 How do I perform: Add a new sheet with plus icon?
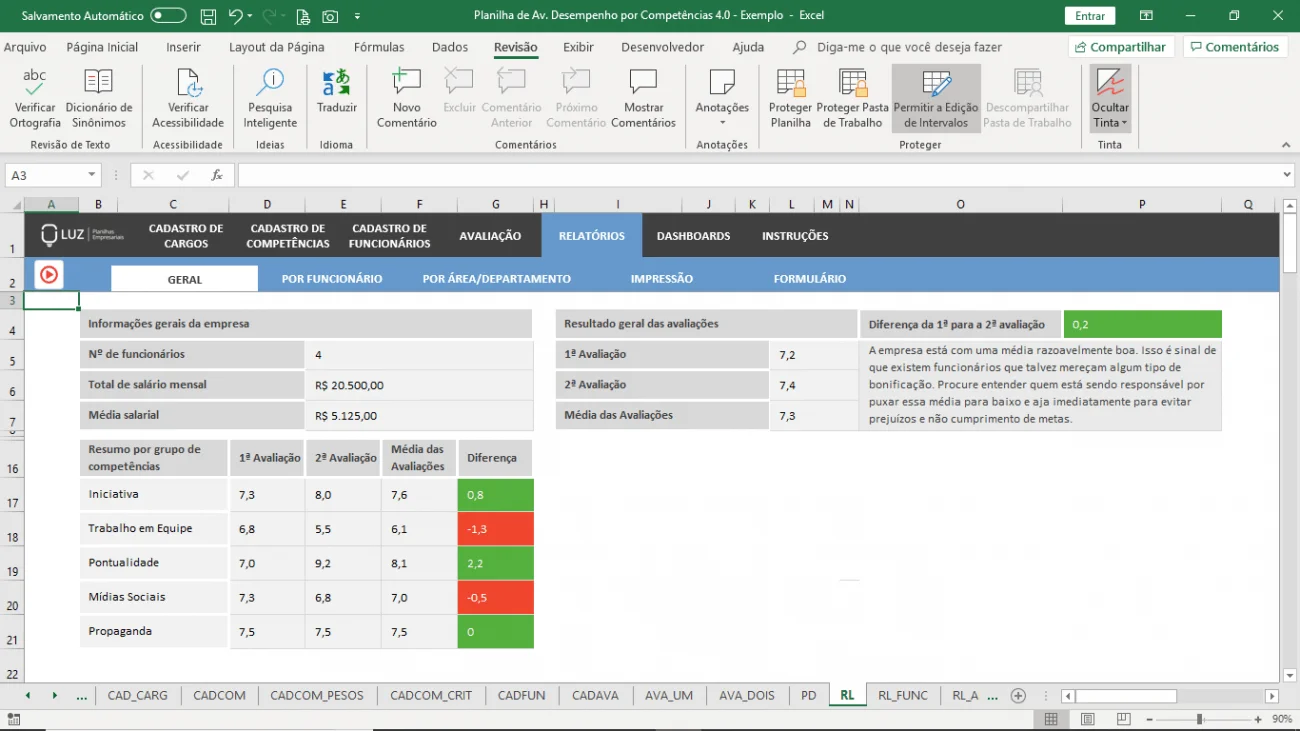click(1018, 696)
